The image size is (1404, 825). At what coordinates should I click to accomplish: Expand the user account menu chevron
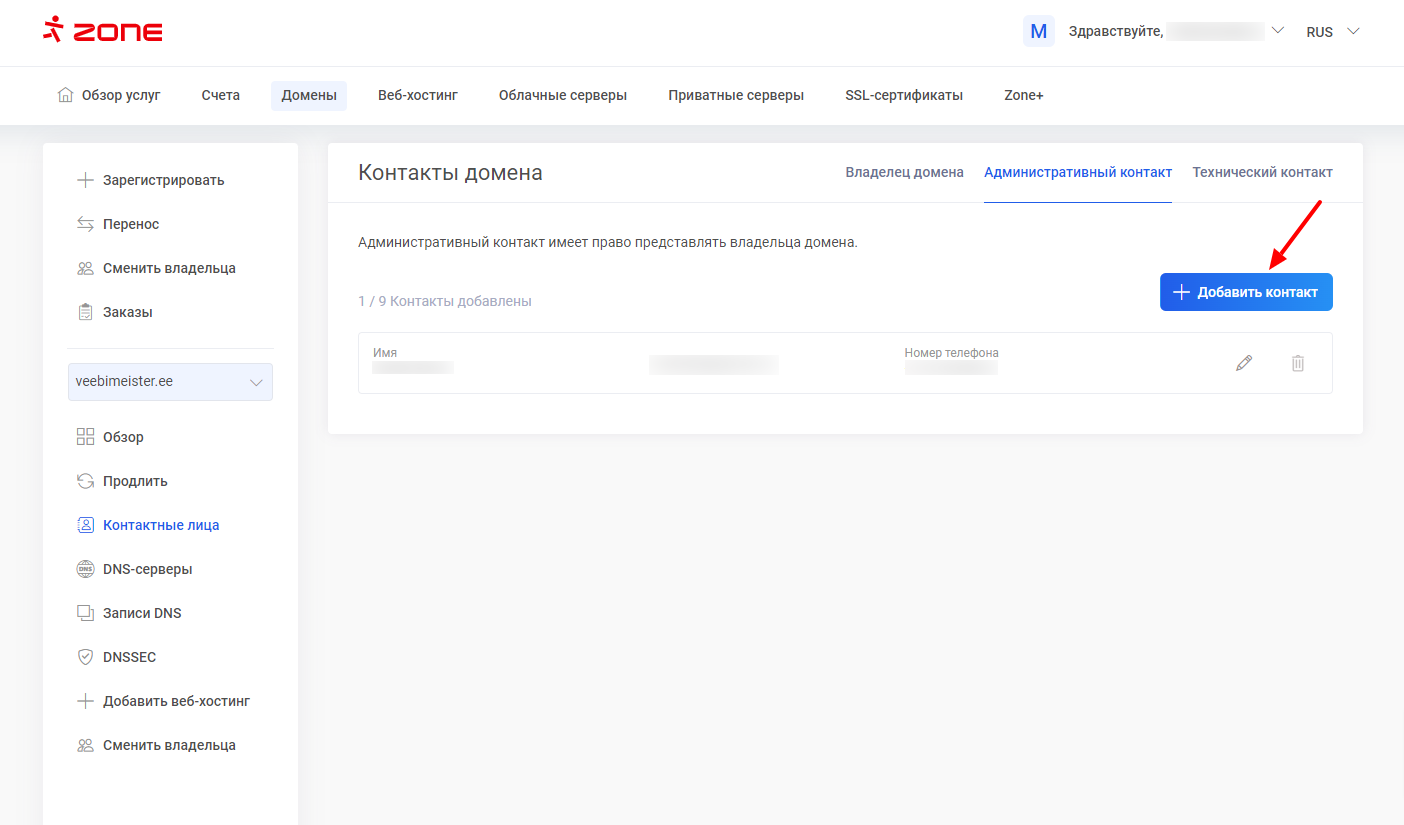click(1277, 31)
